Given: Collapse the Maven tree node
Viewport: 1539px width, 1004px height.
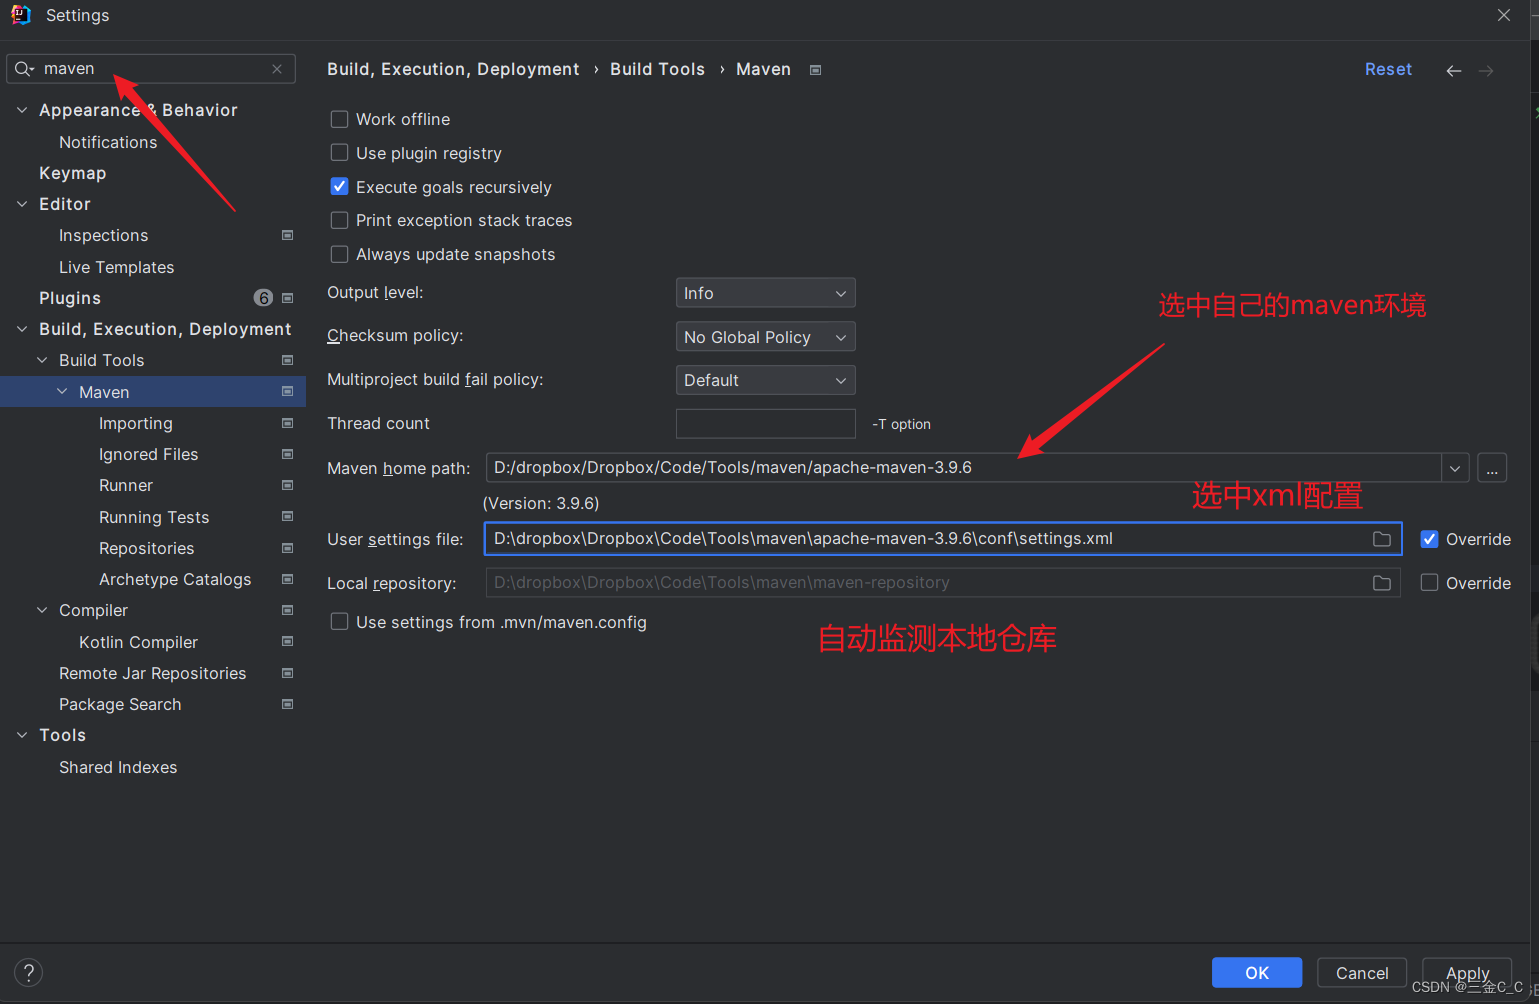Looking at the screenshot, I should point(62,392).
